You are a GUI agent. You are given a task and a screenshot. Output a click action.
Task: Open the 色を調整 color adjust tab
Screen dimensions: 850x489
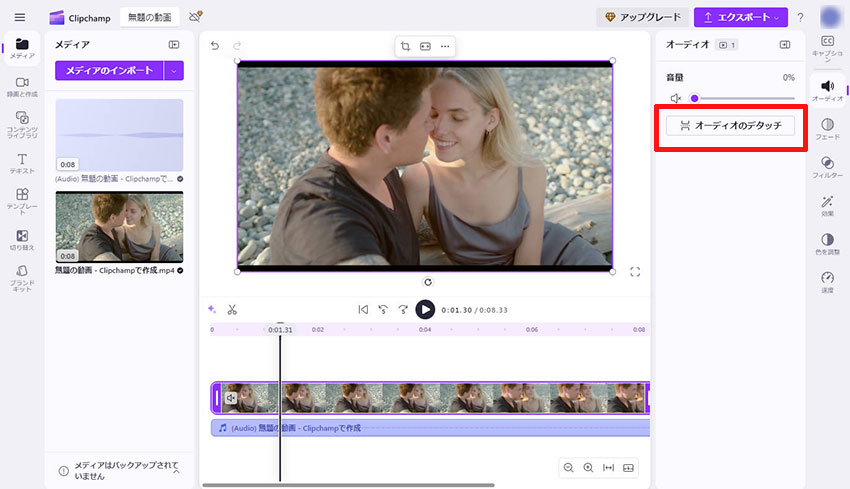pos(827,244)
